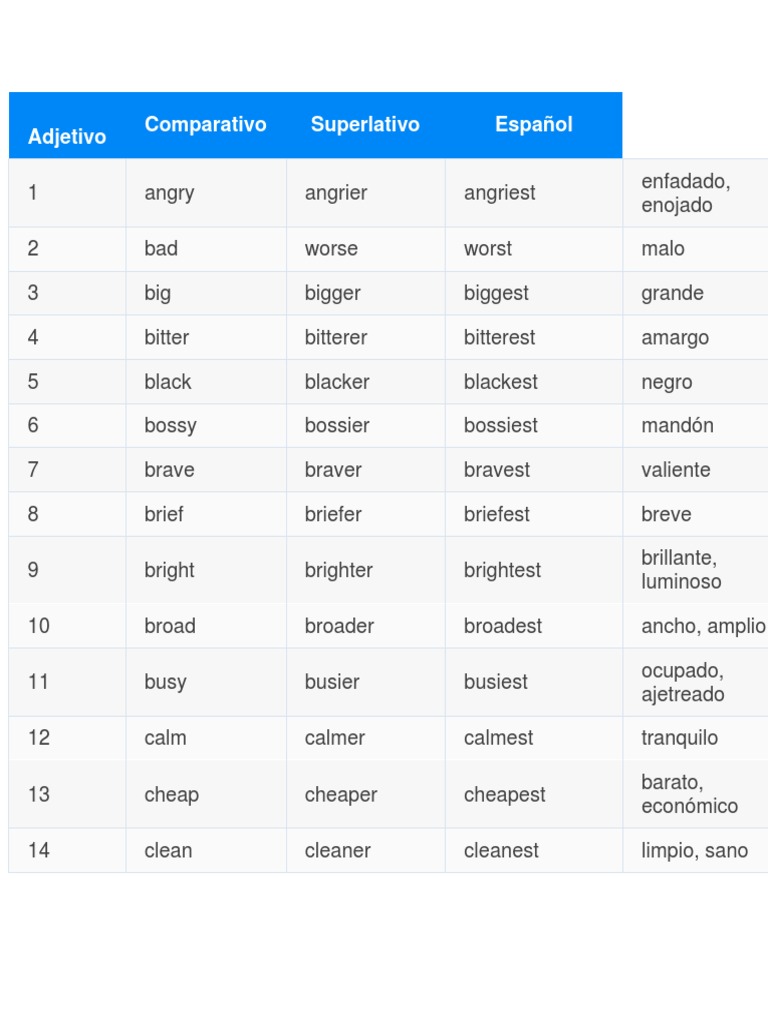Screen dimensions: 768x1024
Task: Click the word "bossy" in row 6
Action: click(x=170, y=425)
